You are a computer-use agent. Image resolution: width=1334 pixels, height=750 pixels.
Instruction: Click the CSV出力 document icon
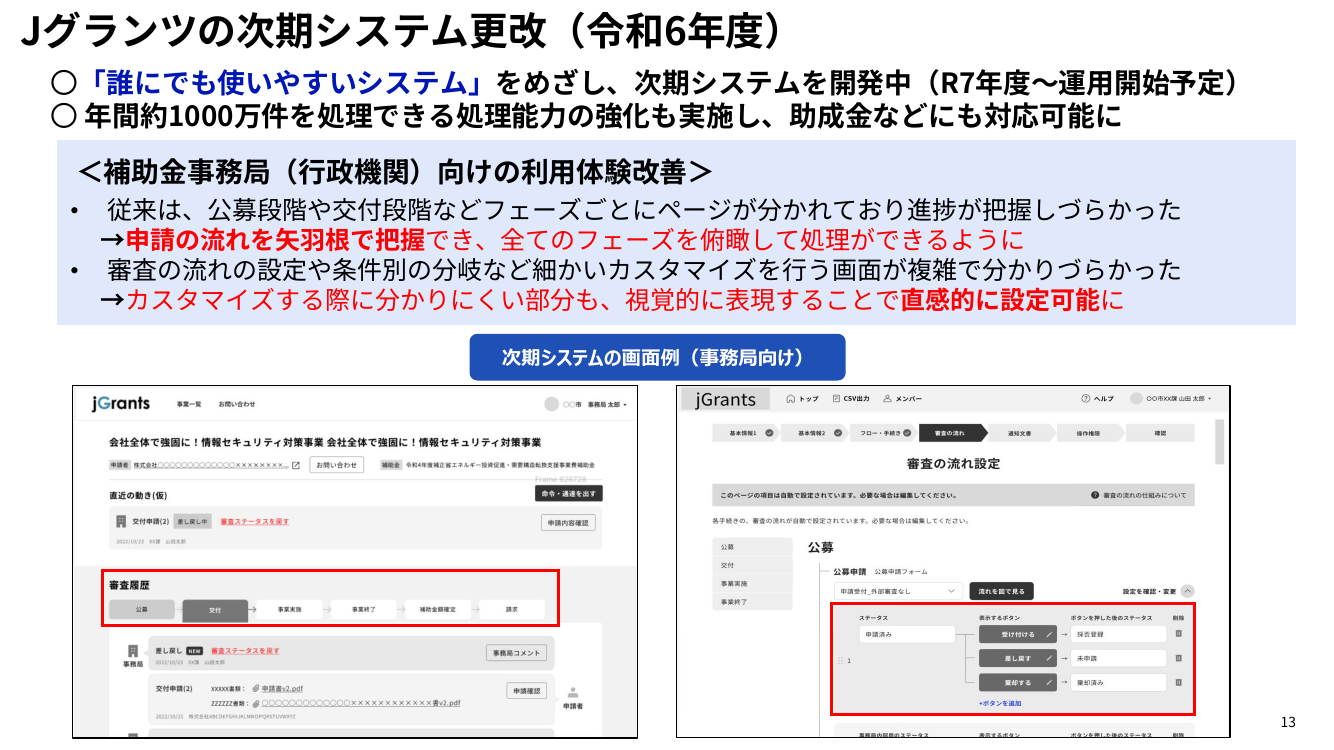tap(836, 399)
